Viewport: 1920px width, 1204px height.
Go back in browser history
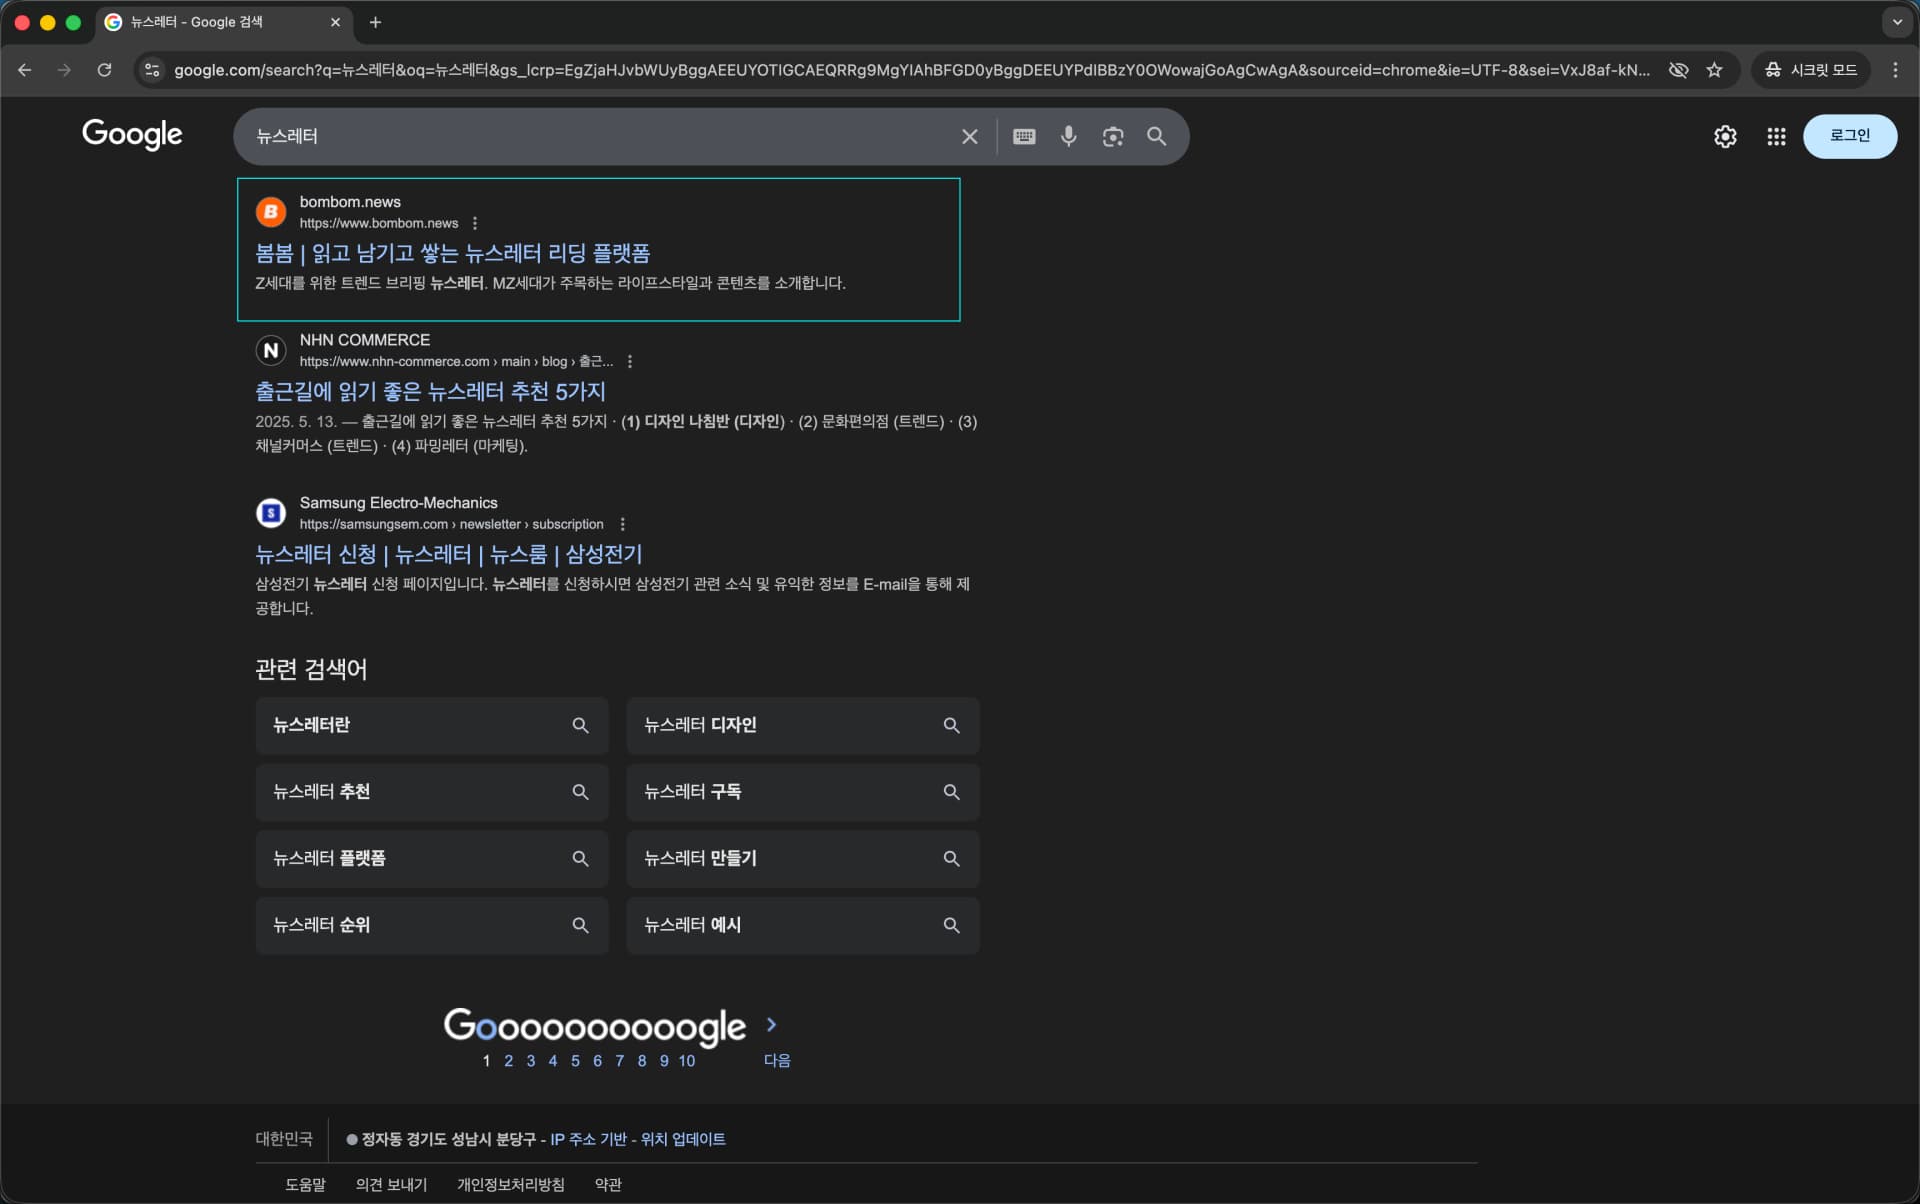click(x=25, y=70)
